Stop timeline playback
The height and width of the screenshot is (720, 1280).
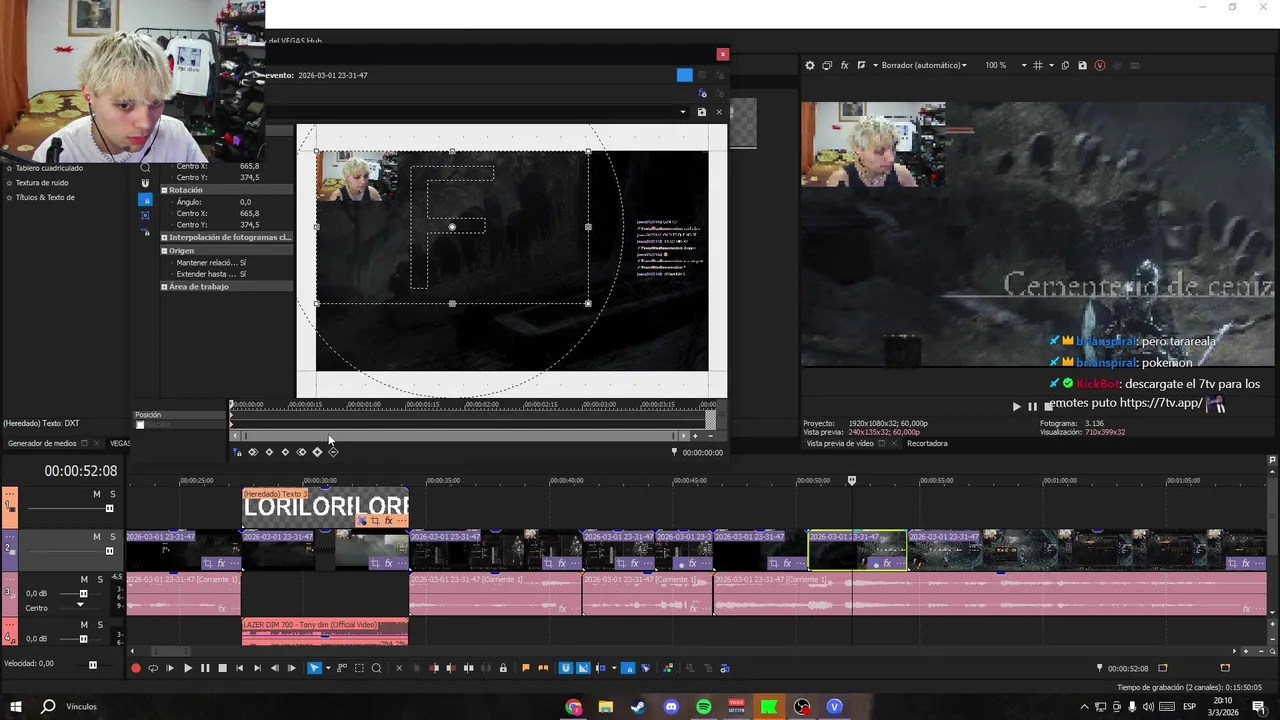(x=222, y=669)
